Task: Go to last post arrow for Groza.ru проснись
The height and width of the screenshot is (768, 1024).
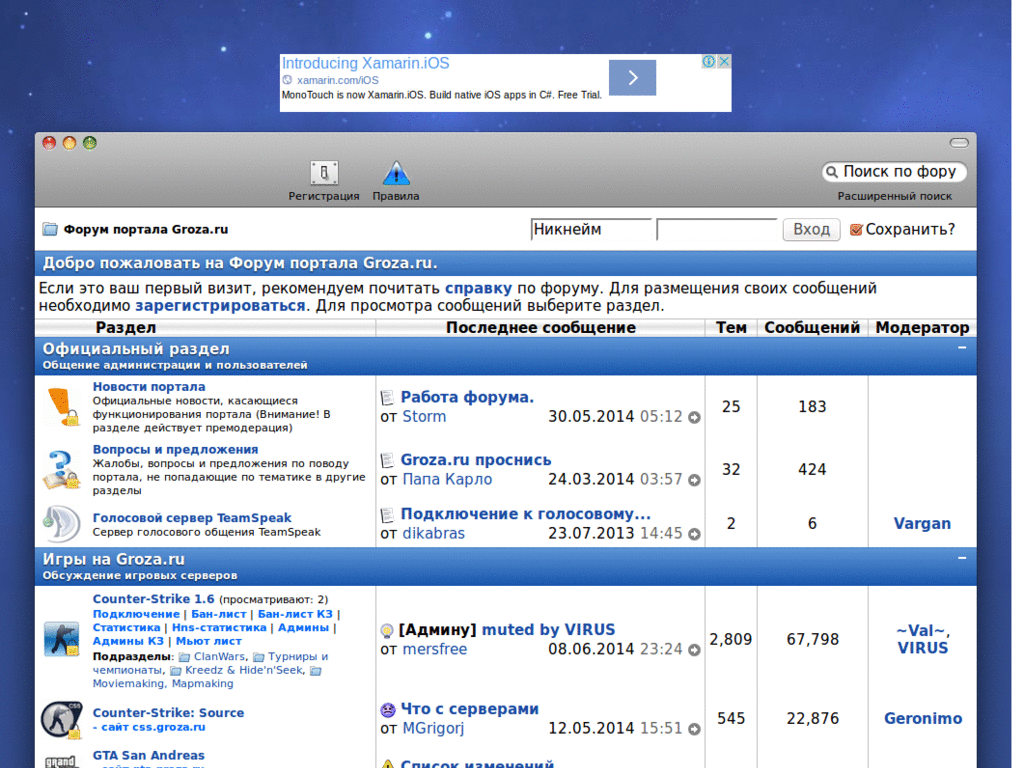Action: [x=694, y=480]
